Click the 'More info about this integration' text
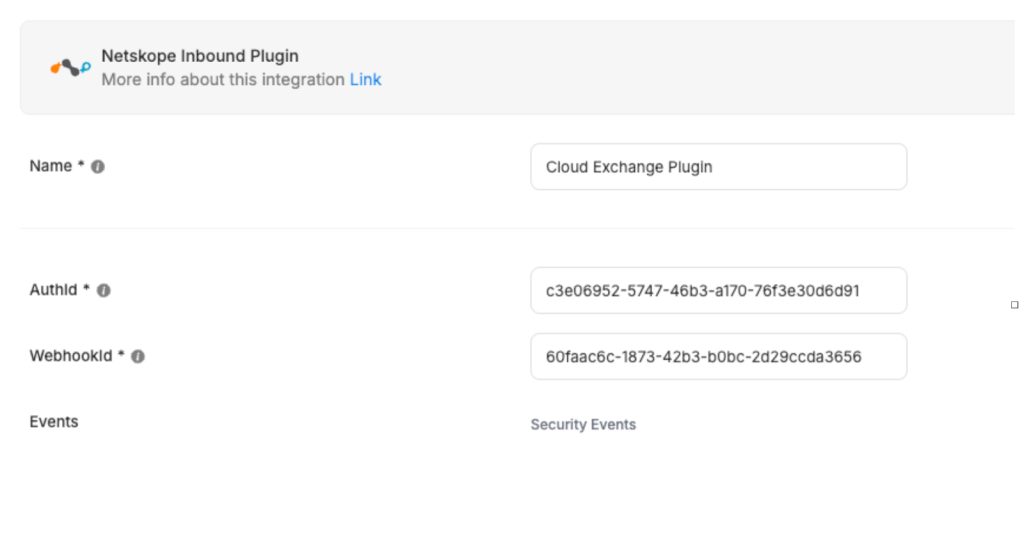 click(x=223, y=80)
